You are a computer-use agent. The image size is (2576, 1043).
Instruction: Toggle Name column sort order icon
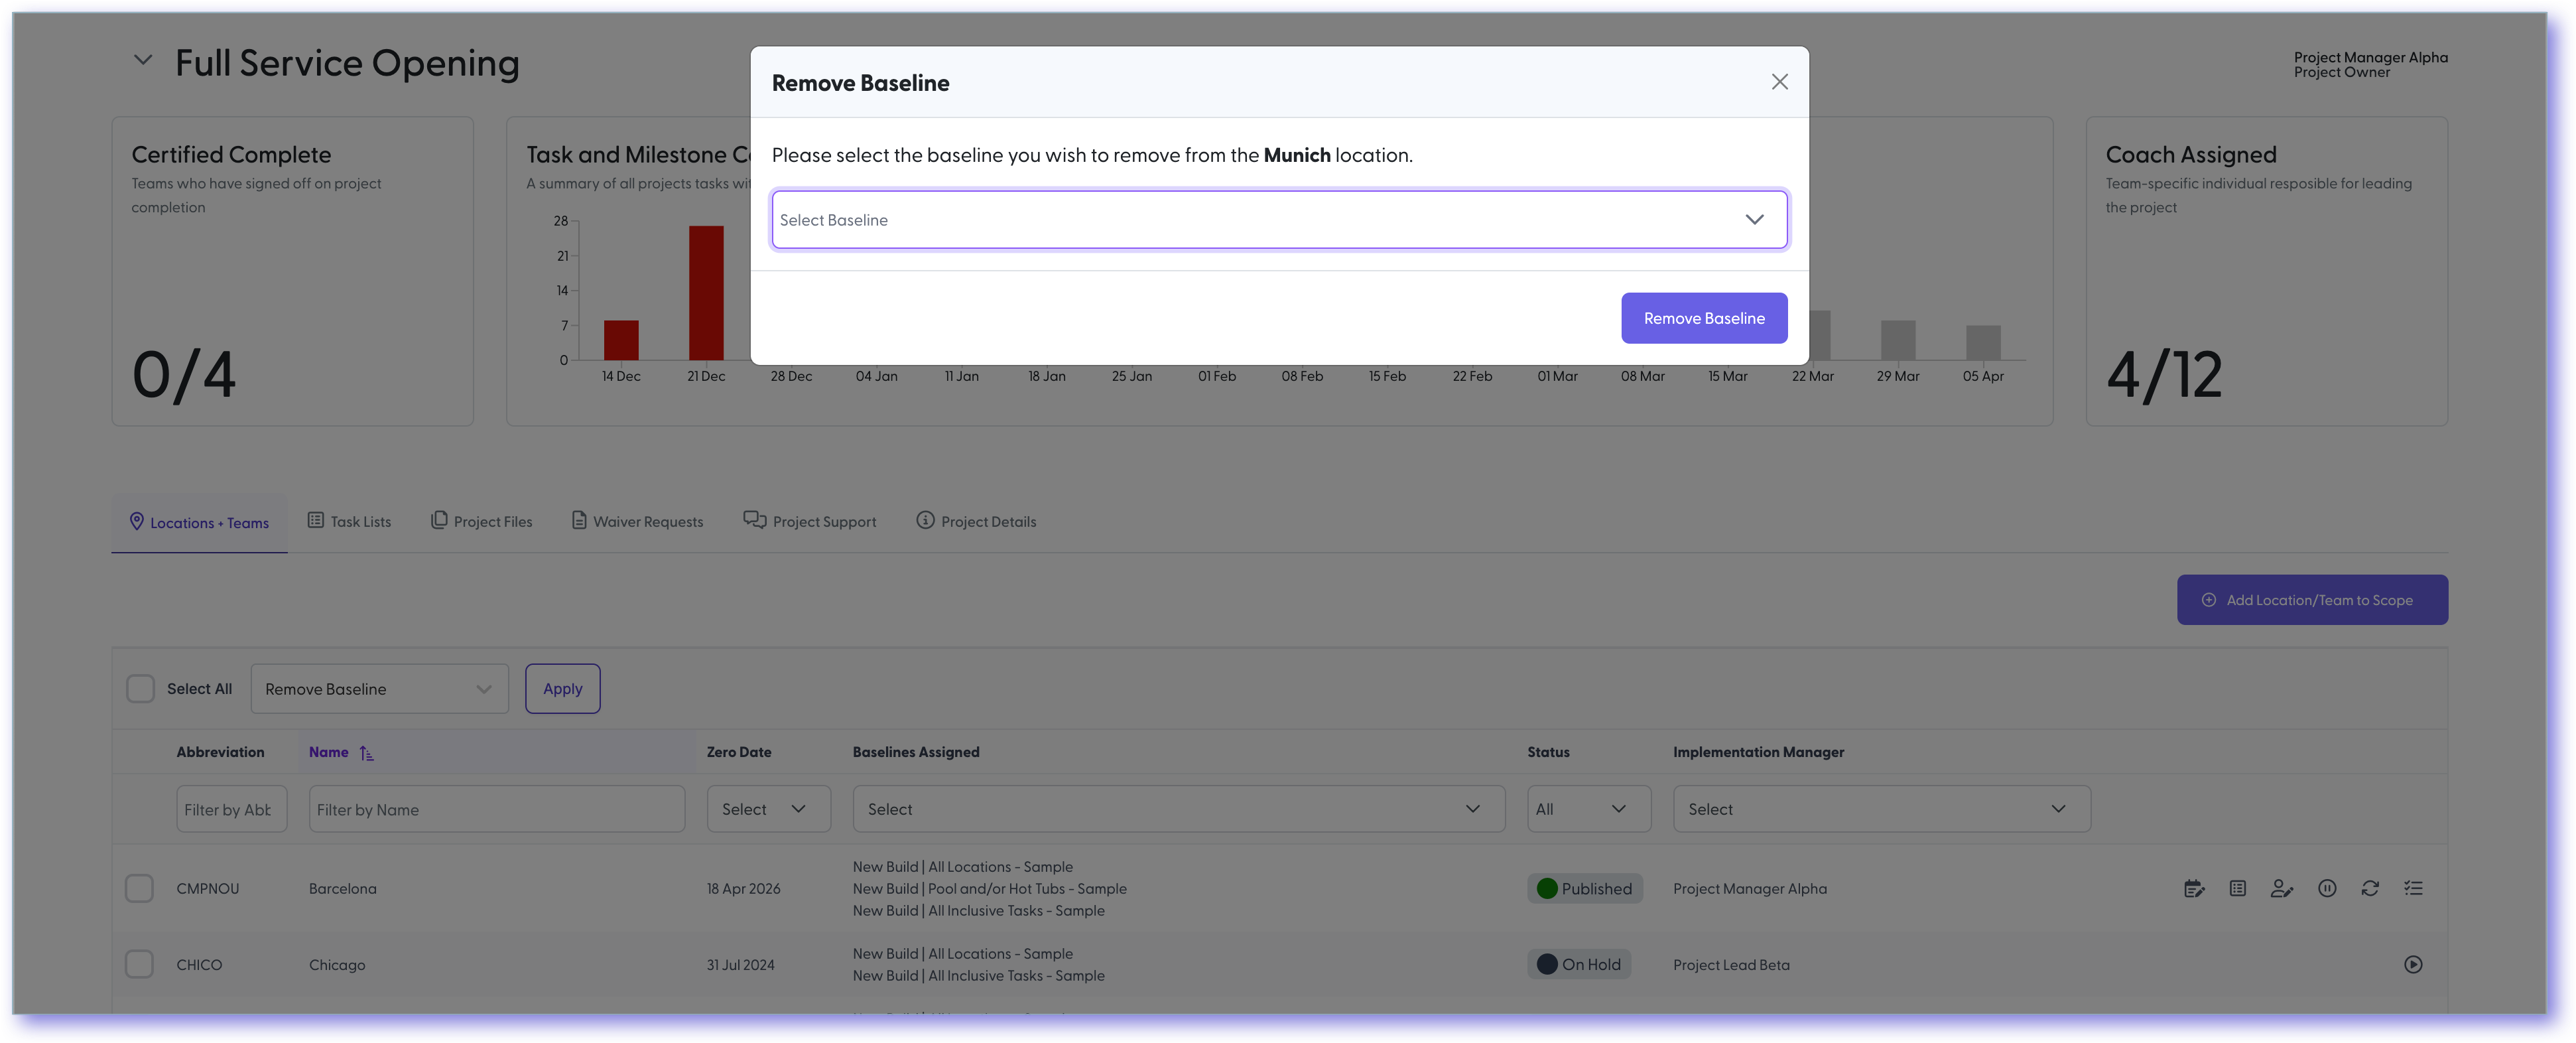coord(366,753)
